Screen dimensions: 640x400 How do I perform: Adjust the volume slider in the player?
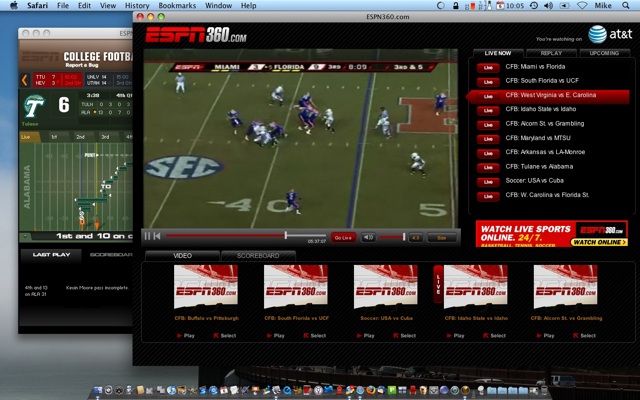tap(390, 237)
